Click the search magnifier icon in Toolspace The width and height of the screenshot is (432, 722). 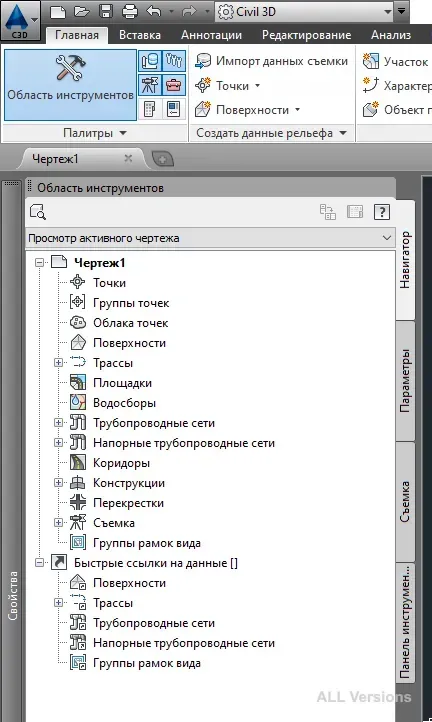(38, 212)
